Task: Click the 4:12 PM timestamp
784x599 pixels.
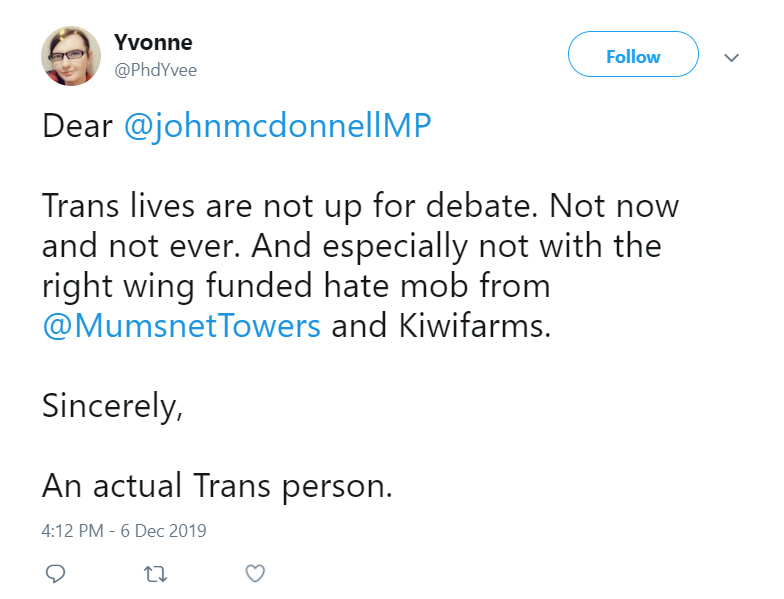Action: tap(72, 530)
